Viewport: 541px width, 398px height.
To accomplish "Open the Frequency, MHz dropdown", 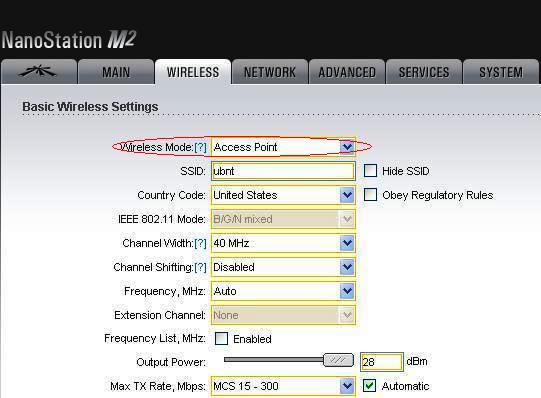I will 283,291.
